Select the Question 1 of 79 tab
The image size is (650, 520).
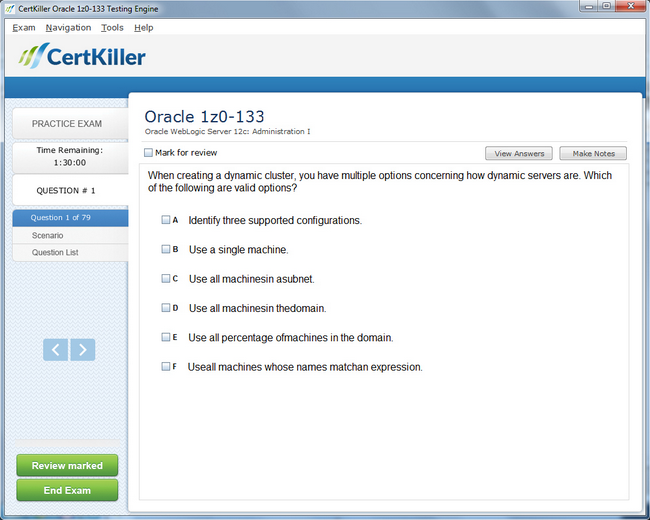(x=70, y=218)
